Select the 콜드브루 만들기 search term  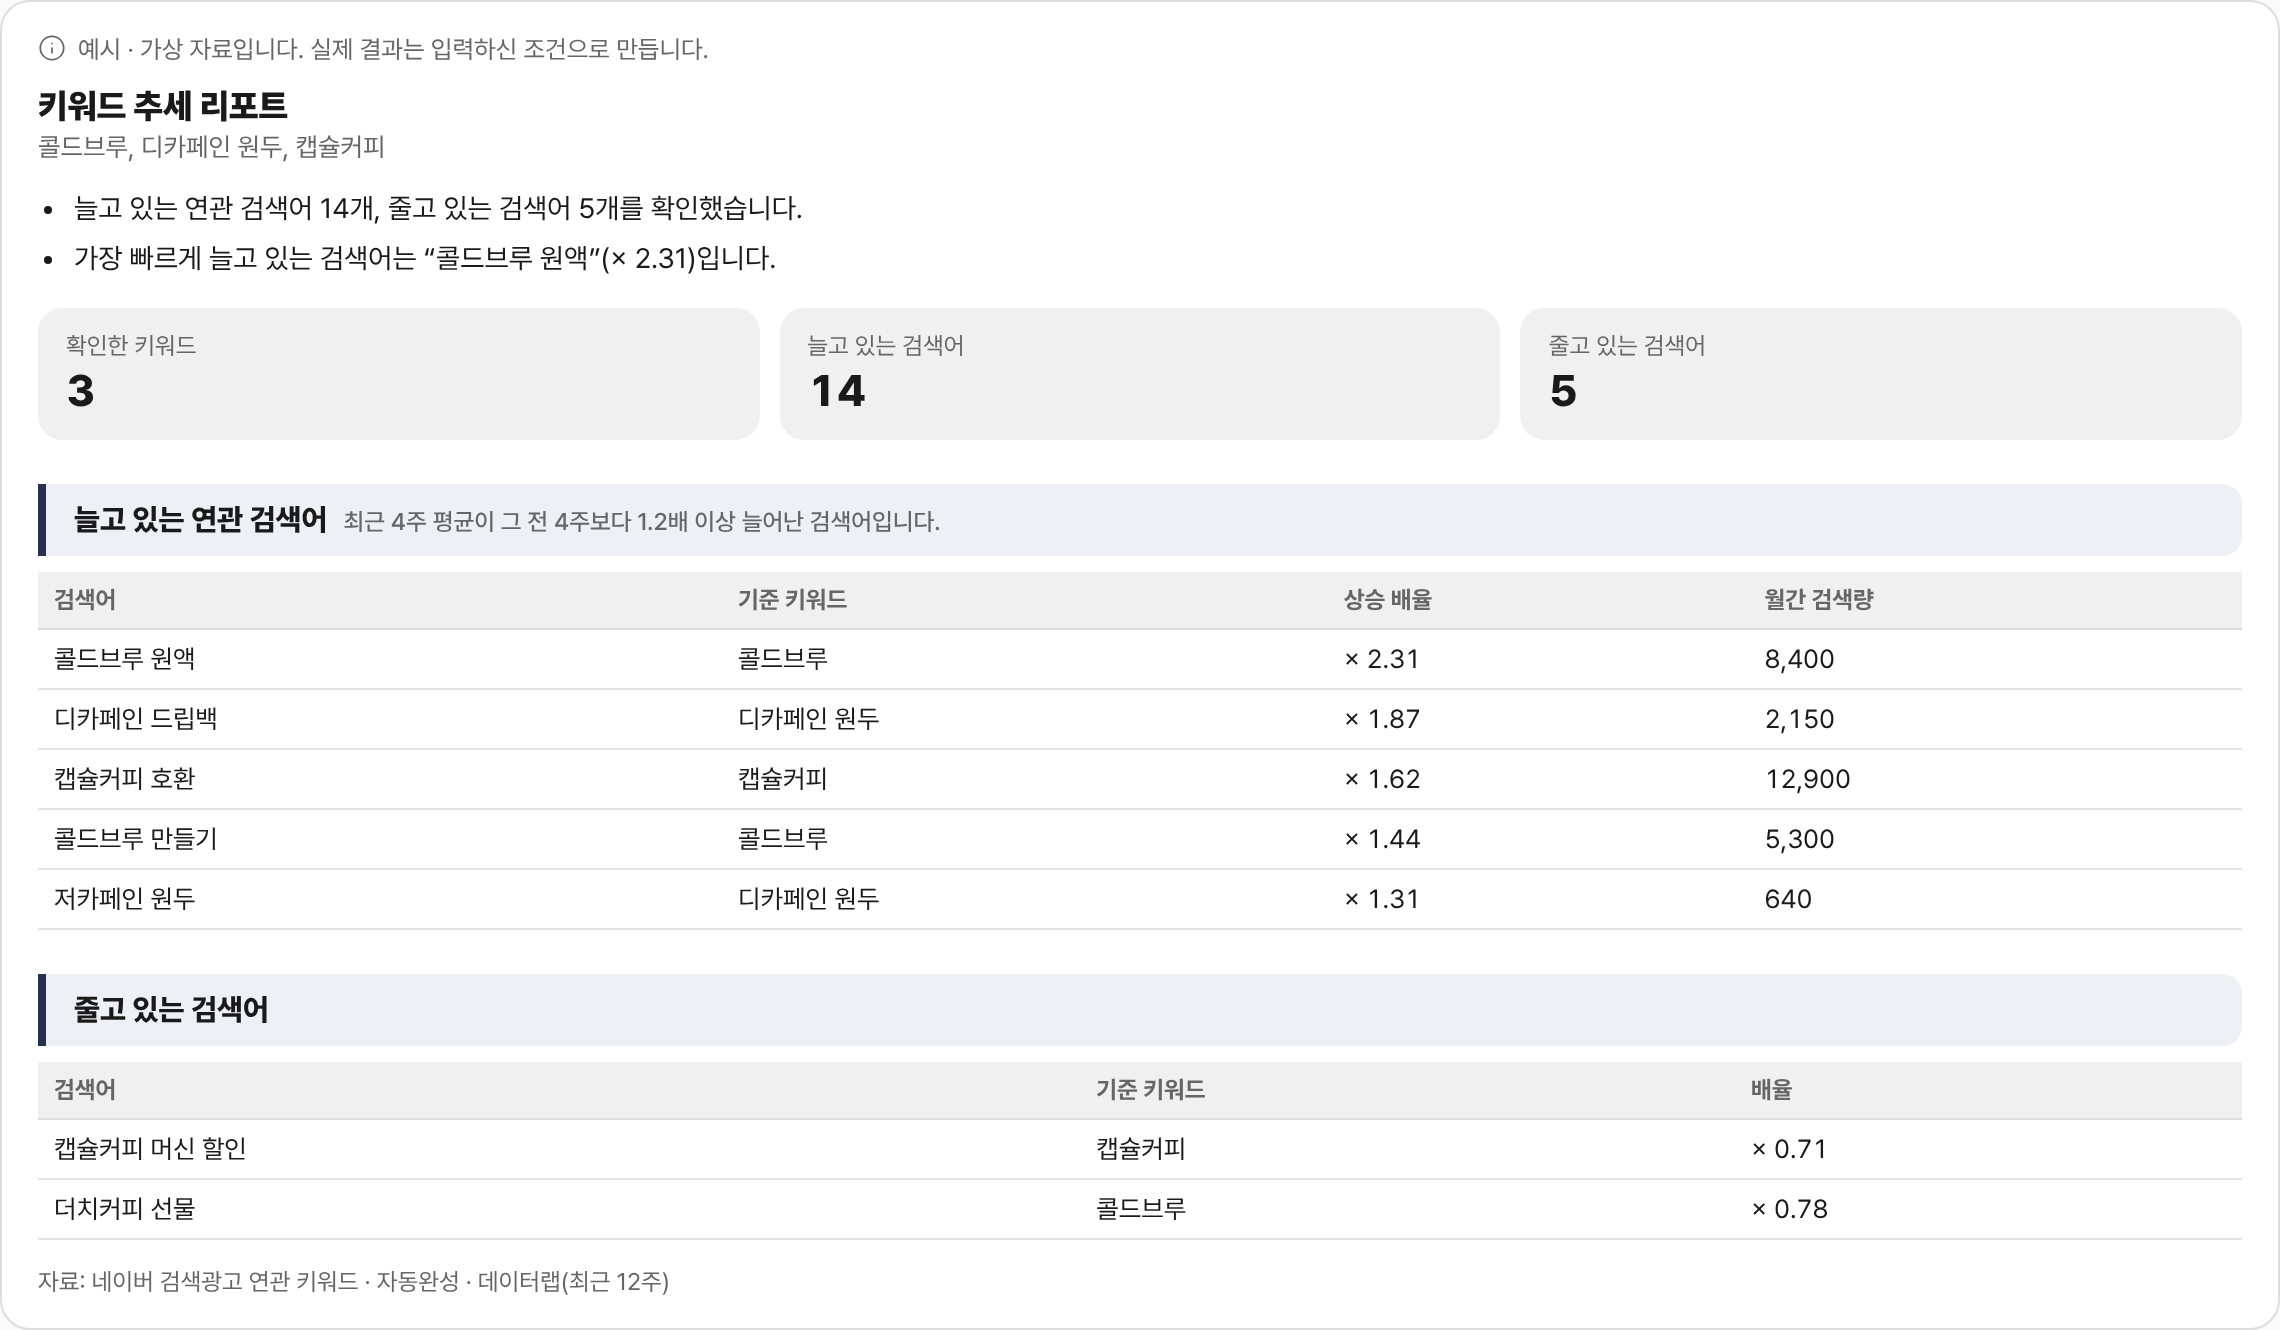pos(136,839)
